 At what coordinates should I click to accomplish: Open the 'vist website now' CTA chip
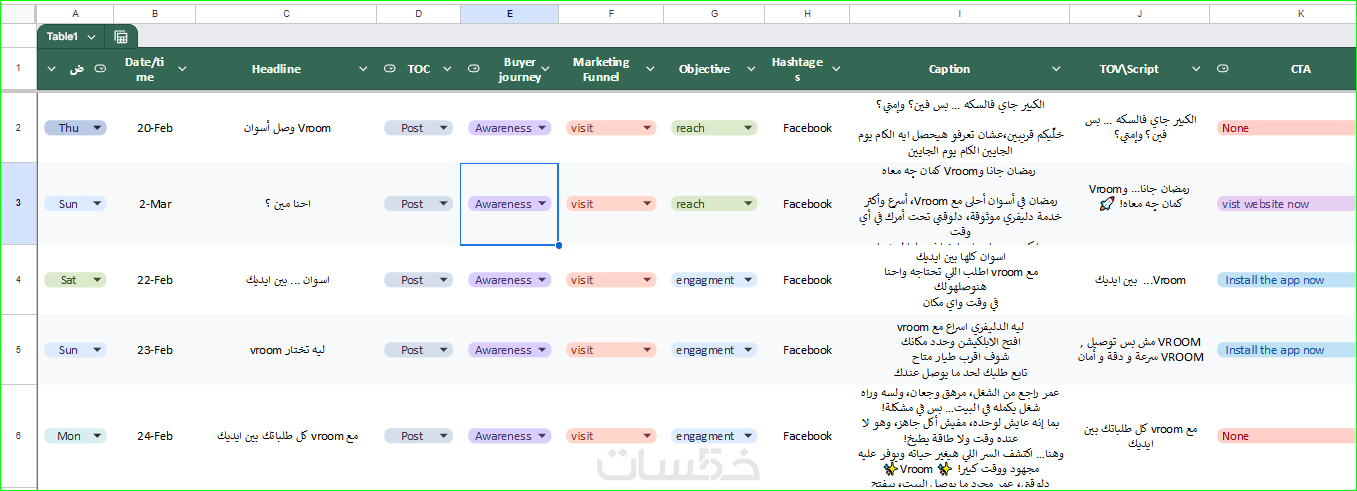1286,204
